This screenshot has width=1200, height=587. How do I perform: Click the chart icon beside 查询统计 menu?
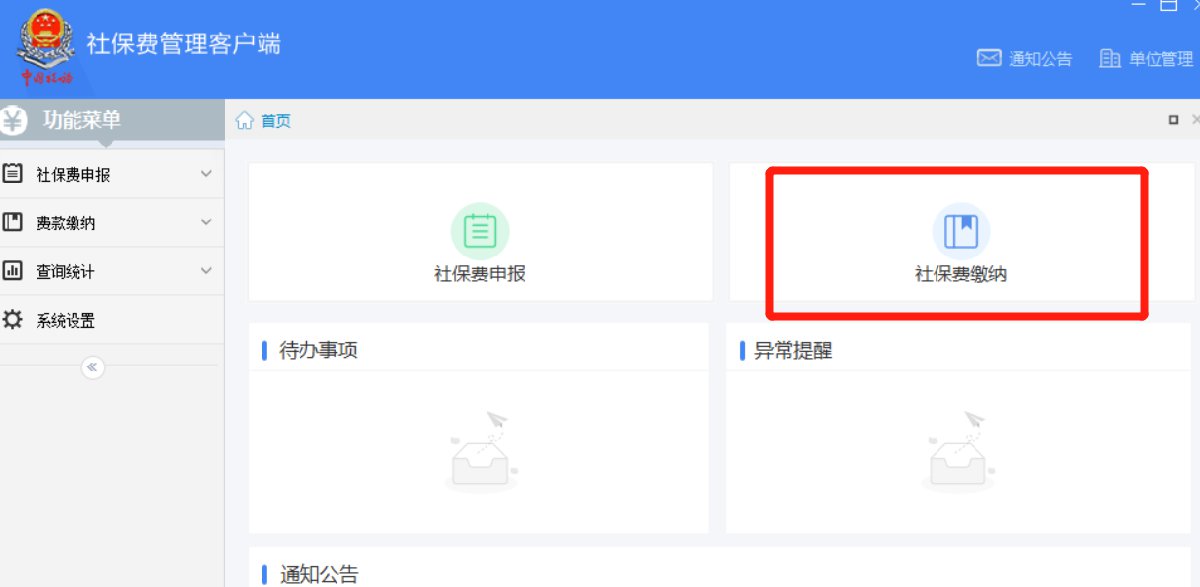(13, 270)
